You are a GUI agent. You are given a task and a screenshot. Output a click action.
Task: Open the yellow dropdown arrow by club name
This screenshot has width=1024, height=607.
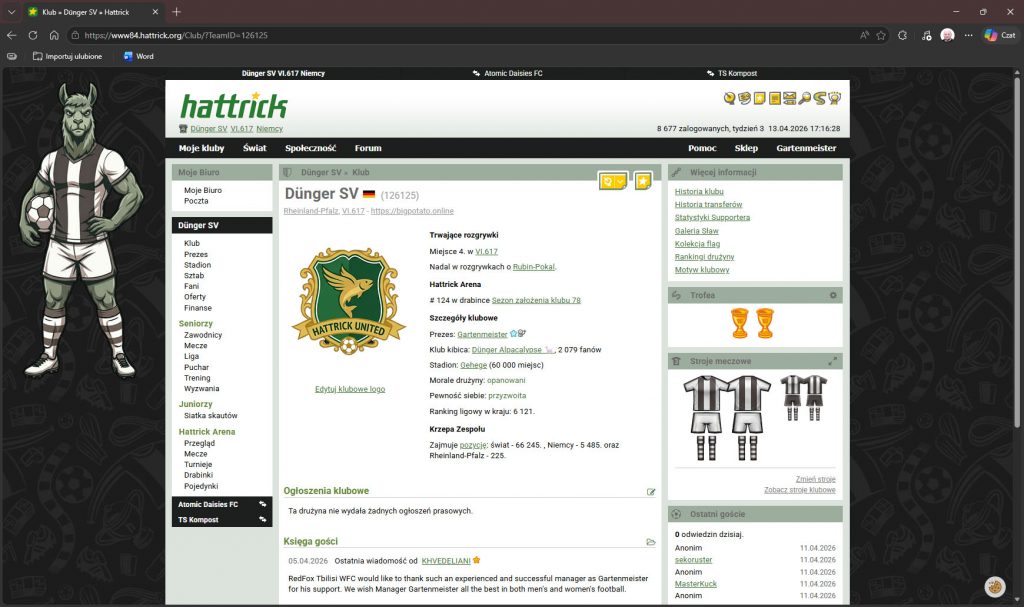click(612, 181)
